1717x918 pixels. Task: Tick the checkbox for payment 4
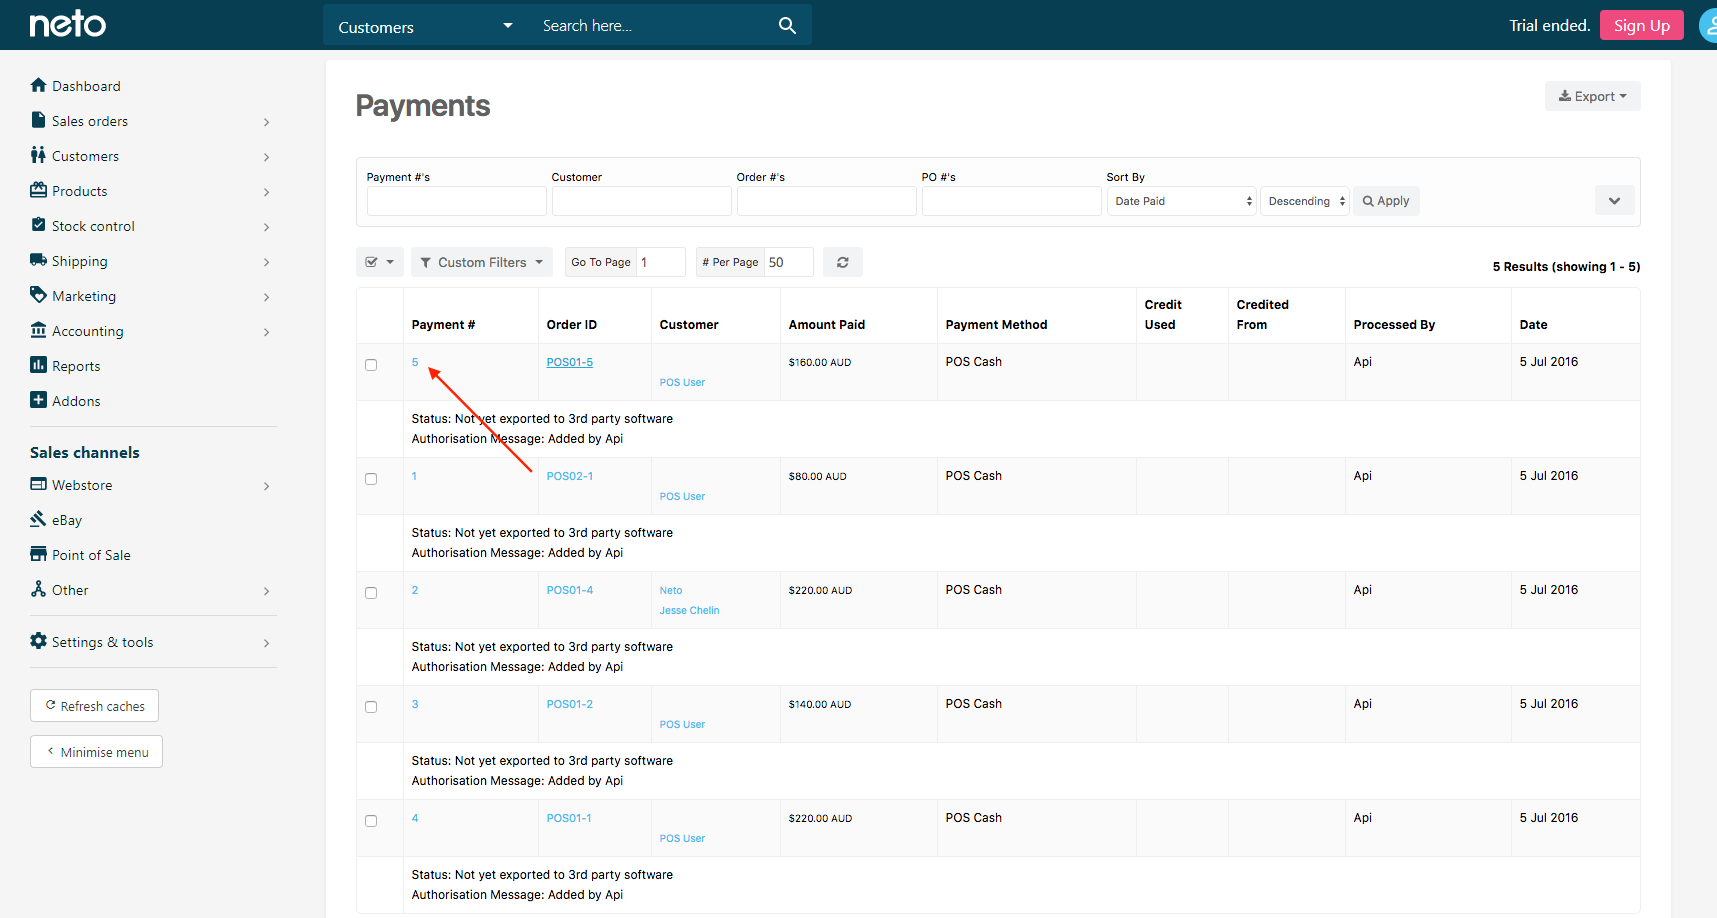371,821
